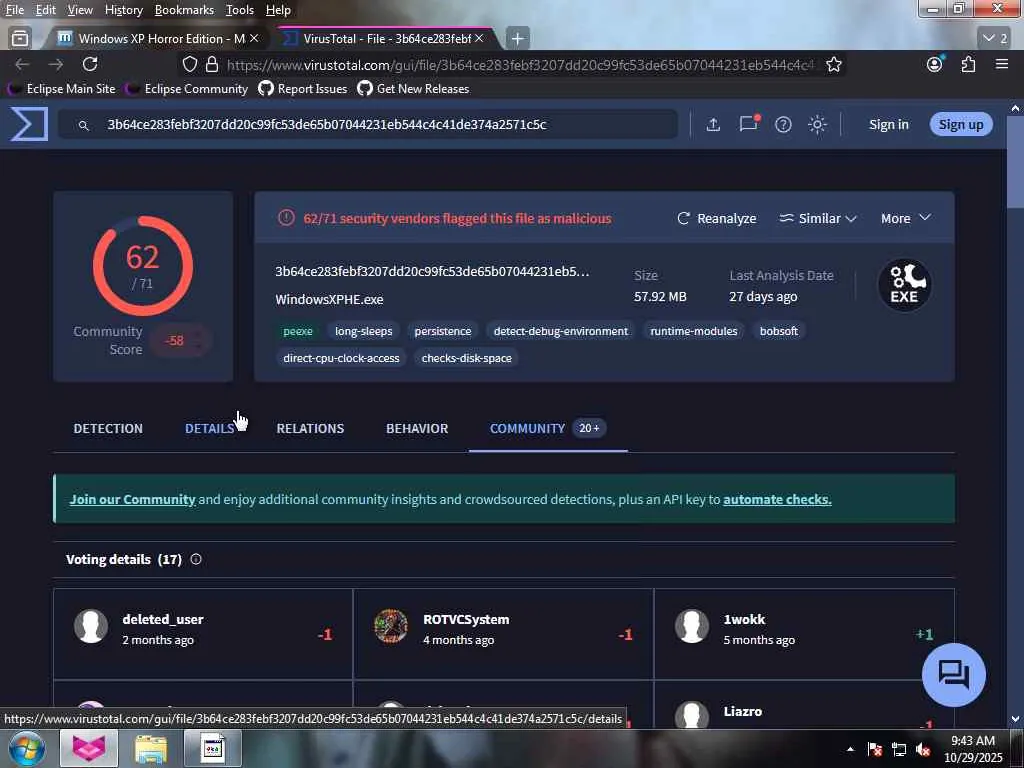
Task: Expand the Similar dropdown
Action: pos(818,219)
